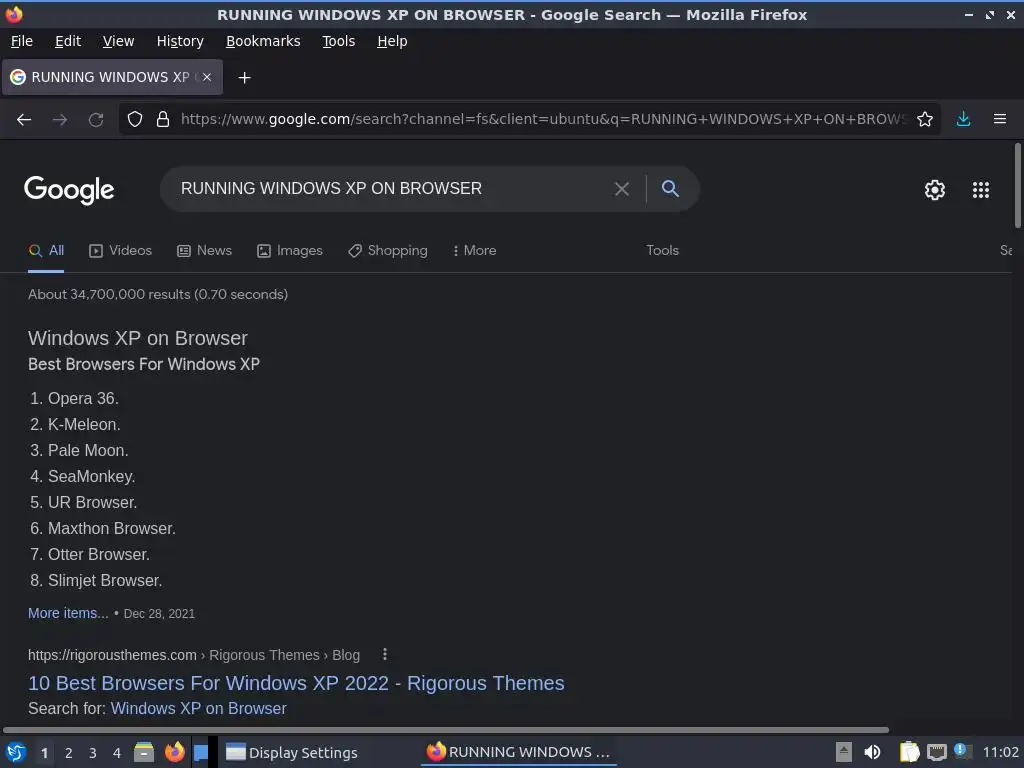Open the Bookmarks menu
The image size is (1024, 768).
[x=263, y=41]
